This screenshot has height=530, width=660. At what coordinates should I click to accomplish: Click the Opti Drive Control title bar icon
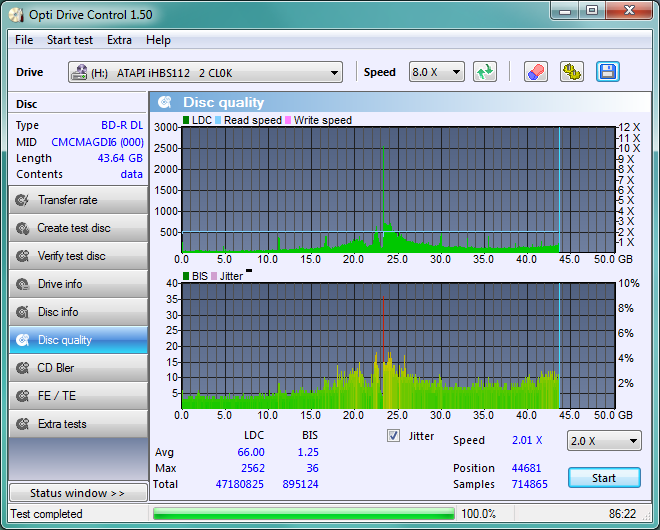coord(16,15)
